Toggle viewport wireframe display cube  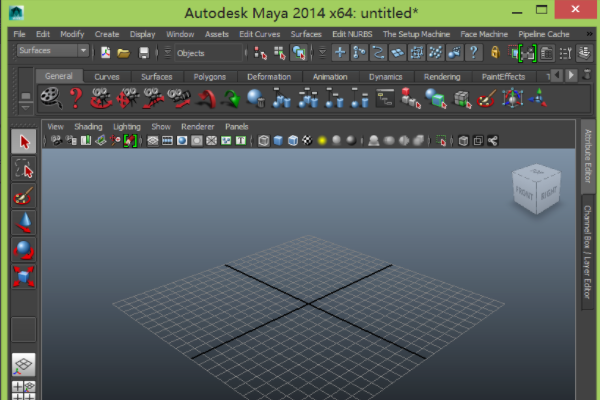(x=263, y=140)
